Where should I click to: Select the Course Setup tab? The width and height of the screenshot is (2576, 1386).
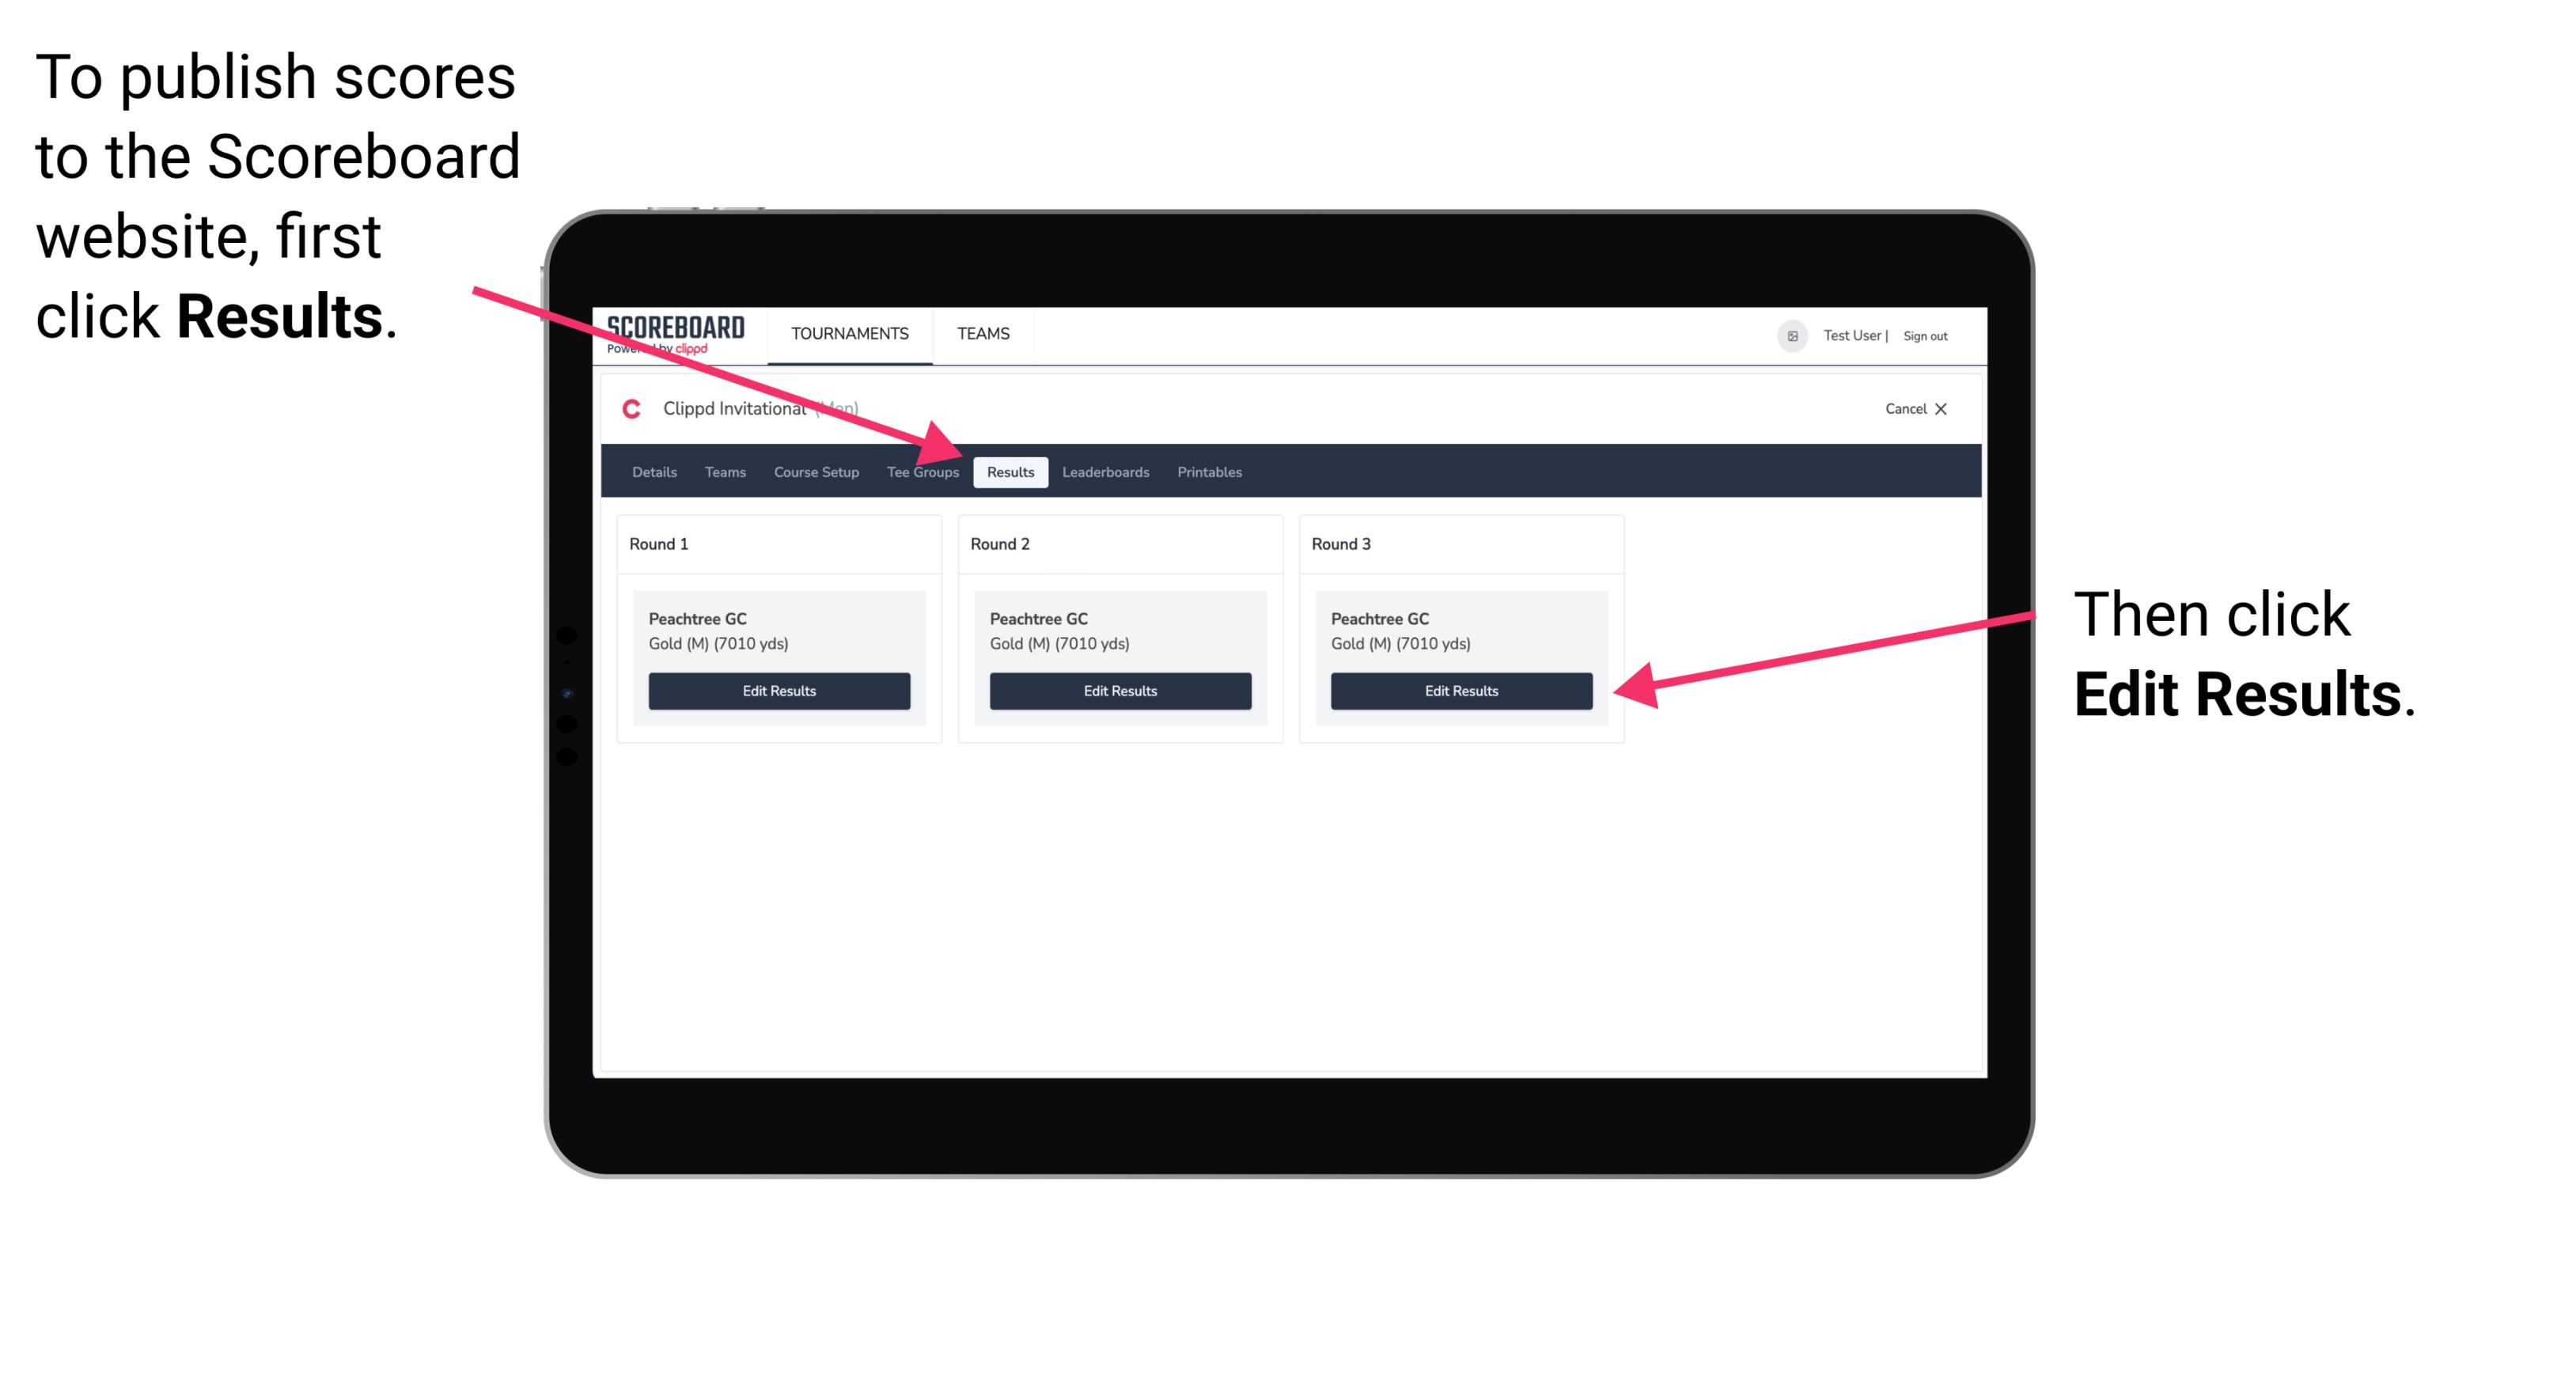click(816, 471)
